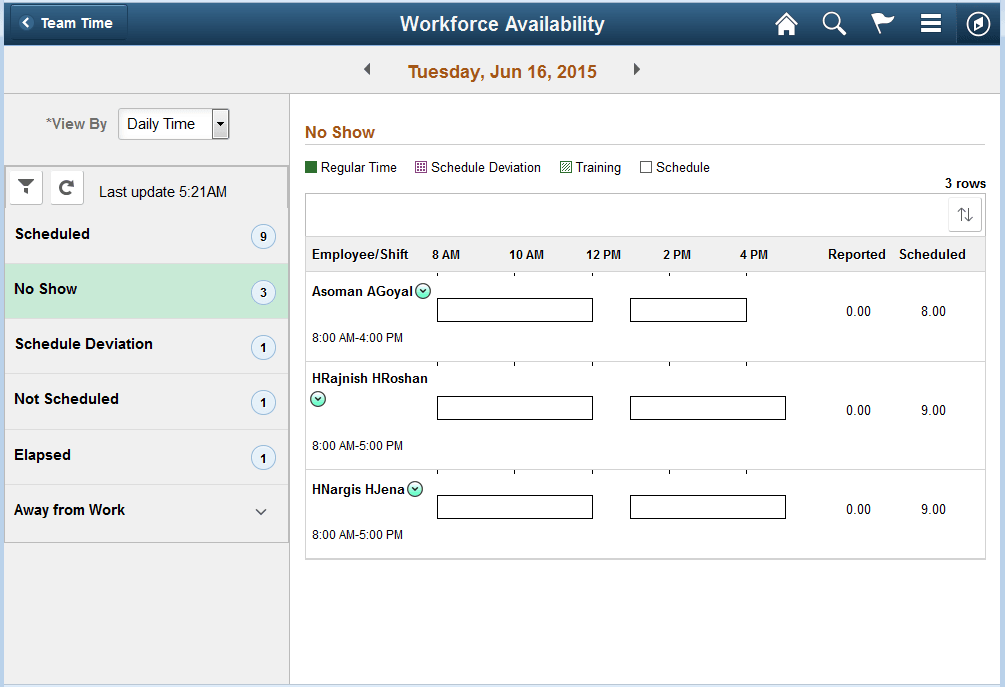This screenshot has width=1005, height=687.
Task: Open the NavBar compass icon
Action: click(978, 24)
